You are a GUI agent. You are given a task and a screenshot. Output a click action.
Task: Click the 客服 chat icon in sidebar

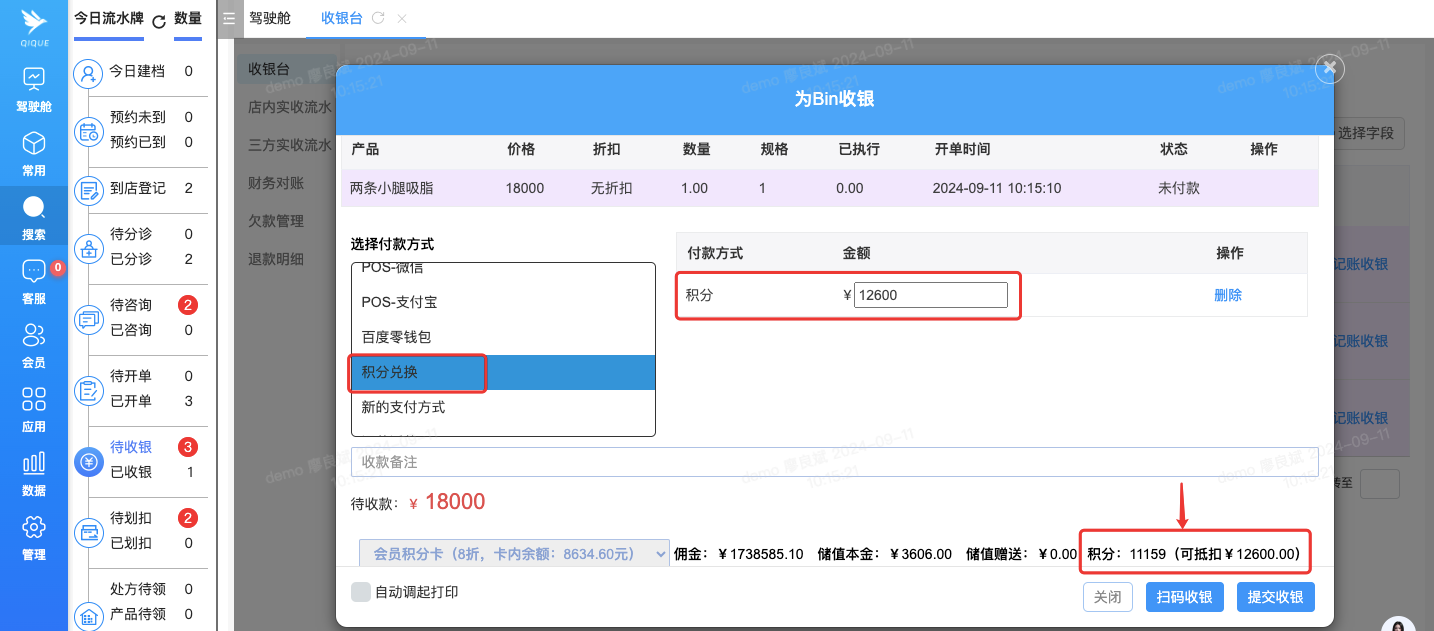[34, 271]
